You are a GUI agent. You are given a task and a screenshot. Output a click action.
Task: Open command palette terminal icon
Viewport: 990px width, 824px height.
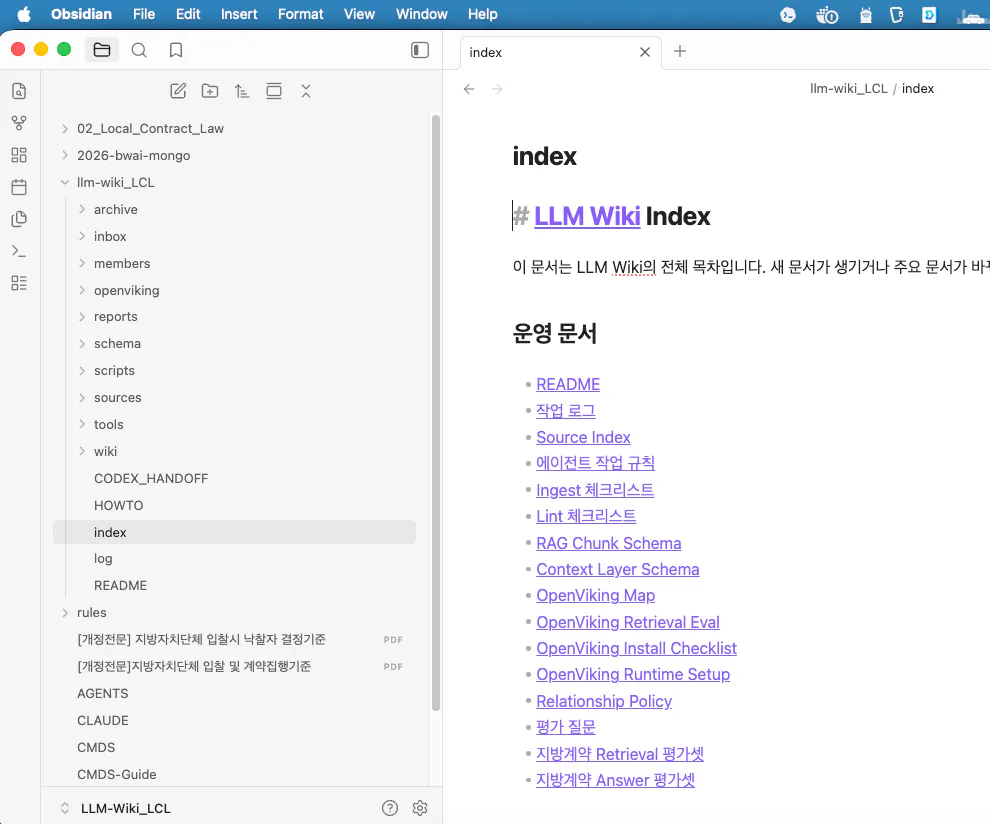tap(19, 251)
